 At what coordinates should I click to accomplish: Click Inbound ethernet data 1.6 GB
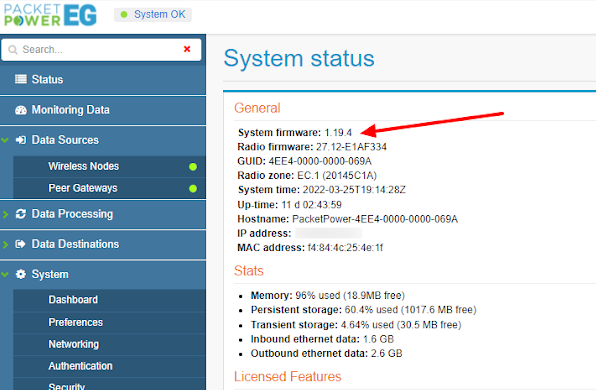click(322, 339)
